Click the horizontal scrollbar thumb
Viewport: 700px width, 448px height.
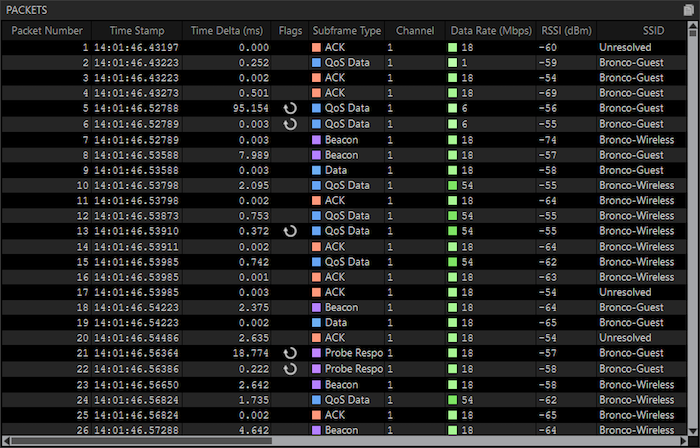point(142,441)
